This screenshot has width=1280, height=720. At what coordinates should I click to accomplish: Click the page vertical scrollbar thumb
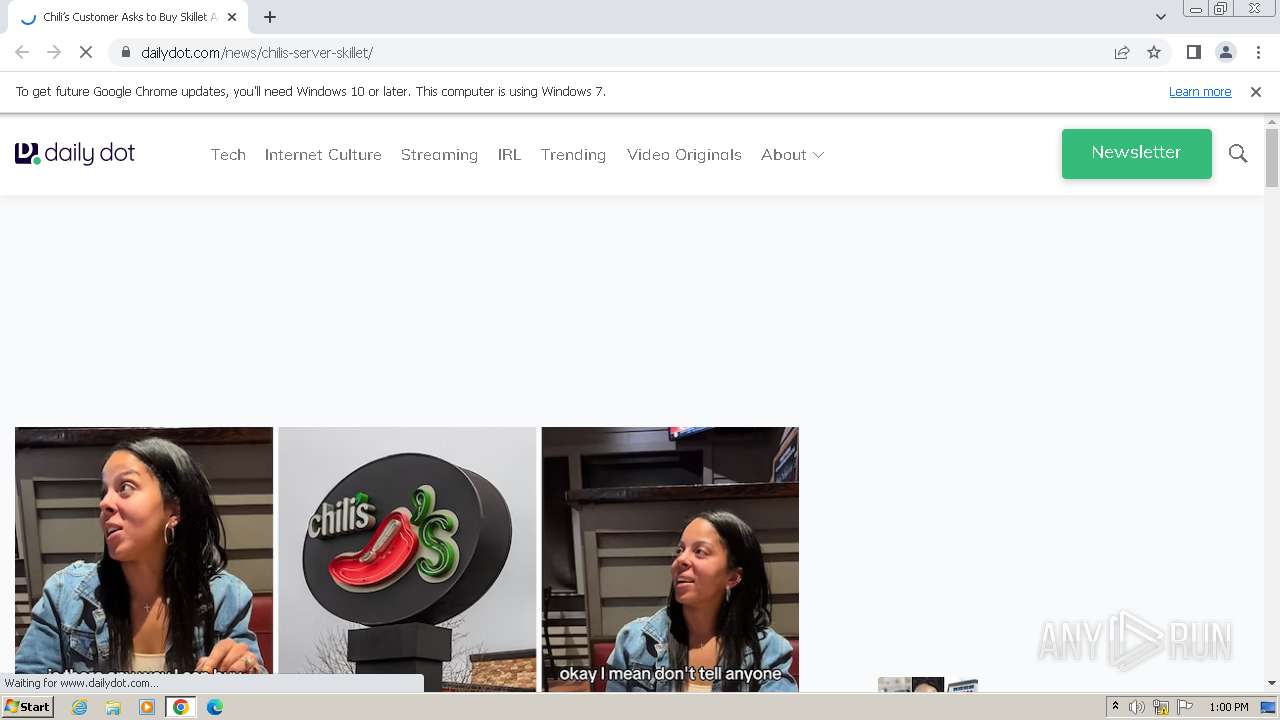pyautogui.click(x=1272, y=158)
